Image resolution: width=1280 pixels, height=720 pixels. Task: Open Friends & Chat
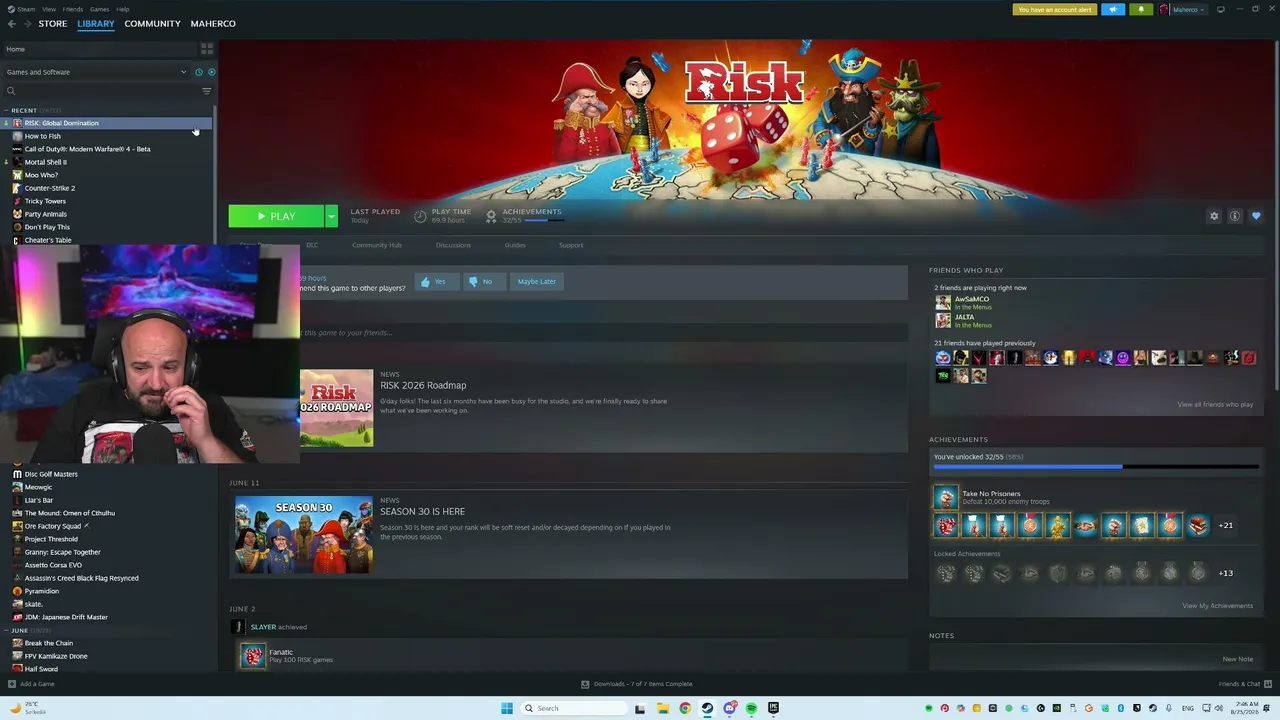1244,684
